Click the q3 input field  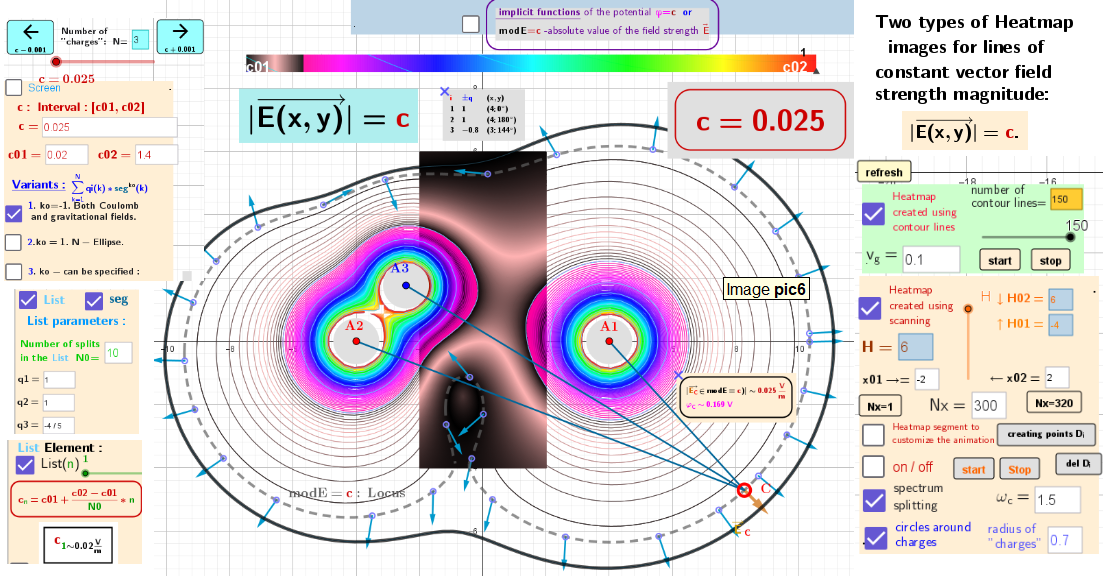click(58, 425)
